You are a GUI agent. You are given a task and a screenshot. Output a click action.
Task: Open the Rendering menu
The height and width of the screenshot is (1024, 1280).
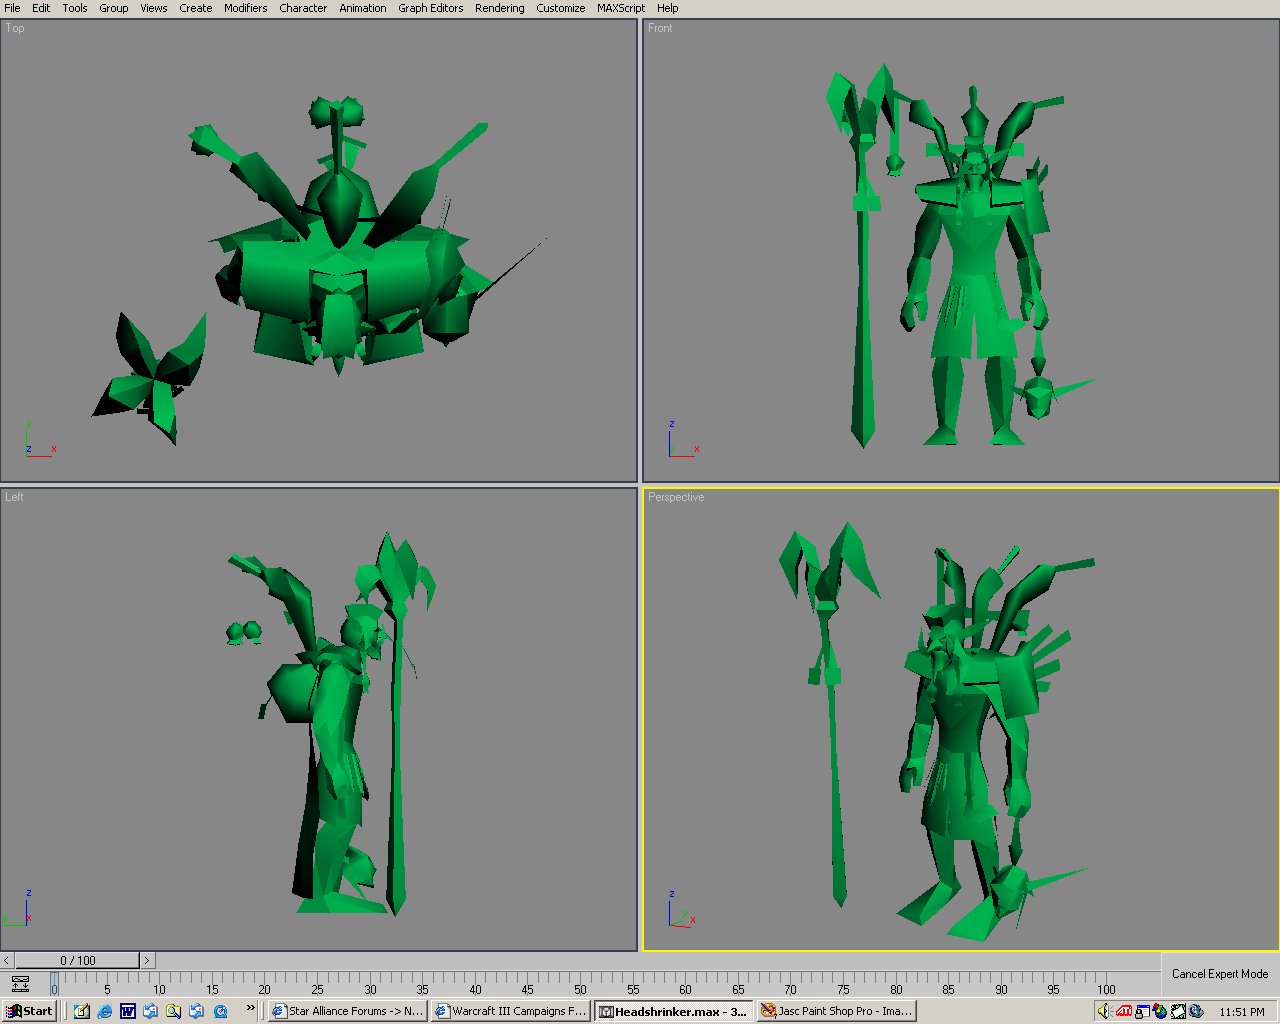click(499, 8)
